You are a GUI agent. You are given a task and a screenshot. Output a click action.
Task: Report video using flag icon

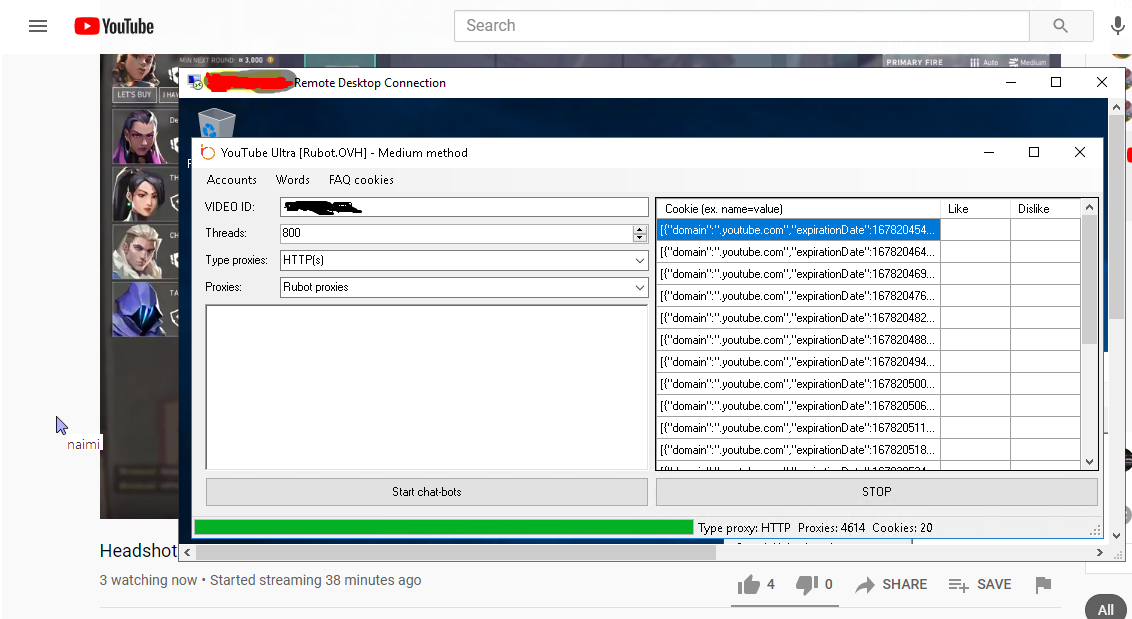(x=1043, y=585)
